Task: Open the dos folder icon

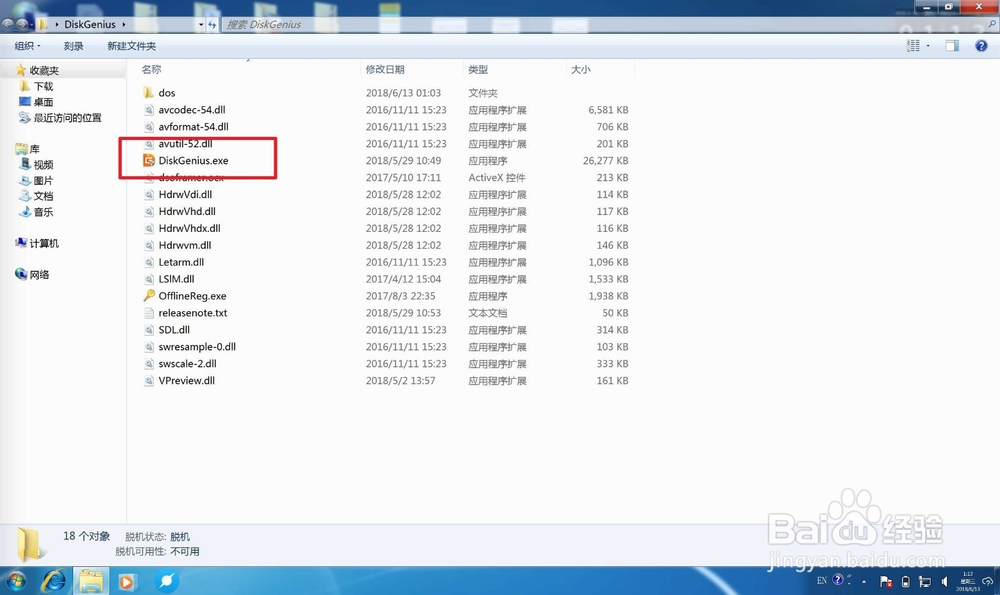Action: [149, 93]
